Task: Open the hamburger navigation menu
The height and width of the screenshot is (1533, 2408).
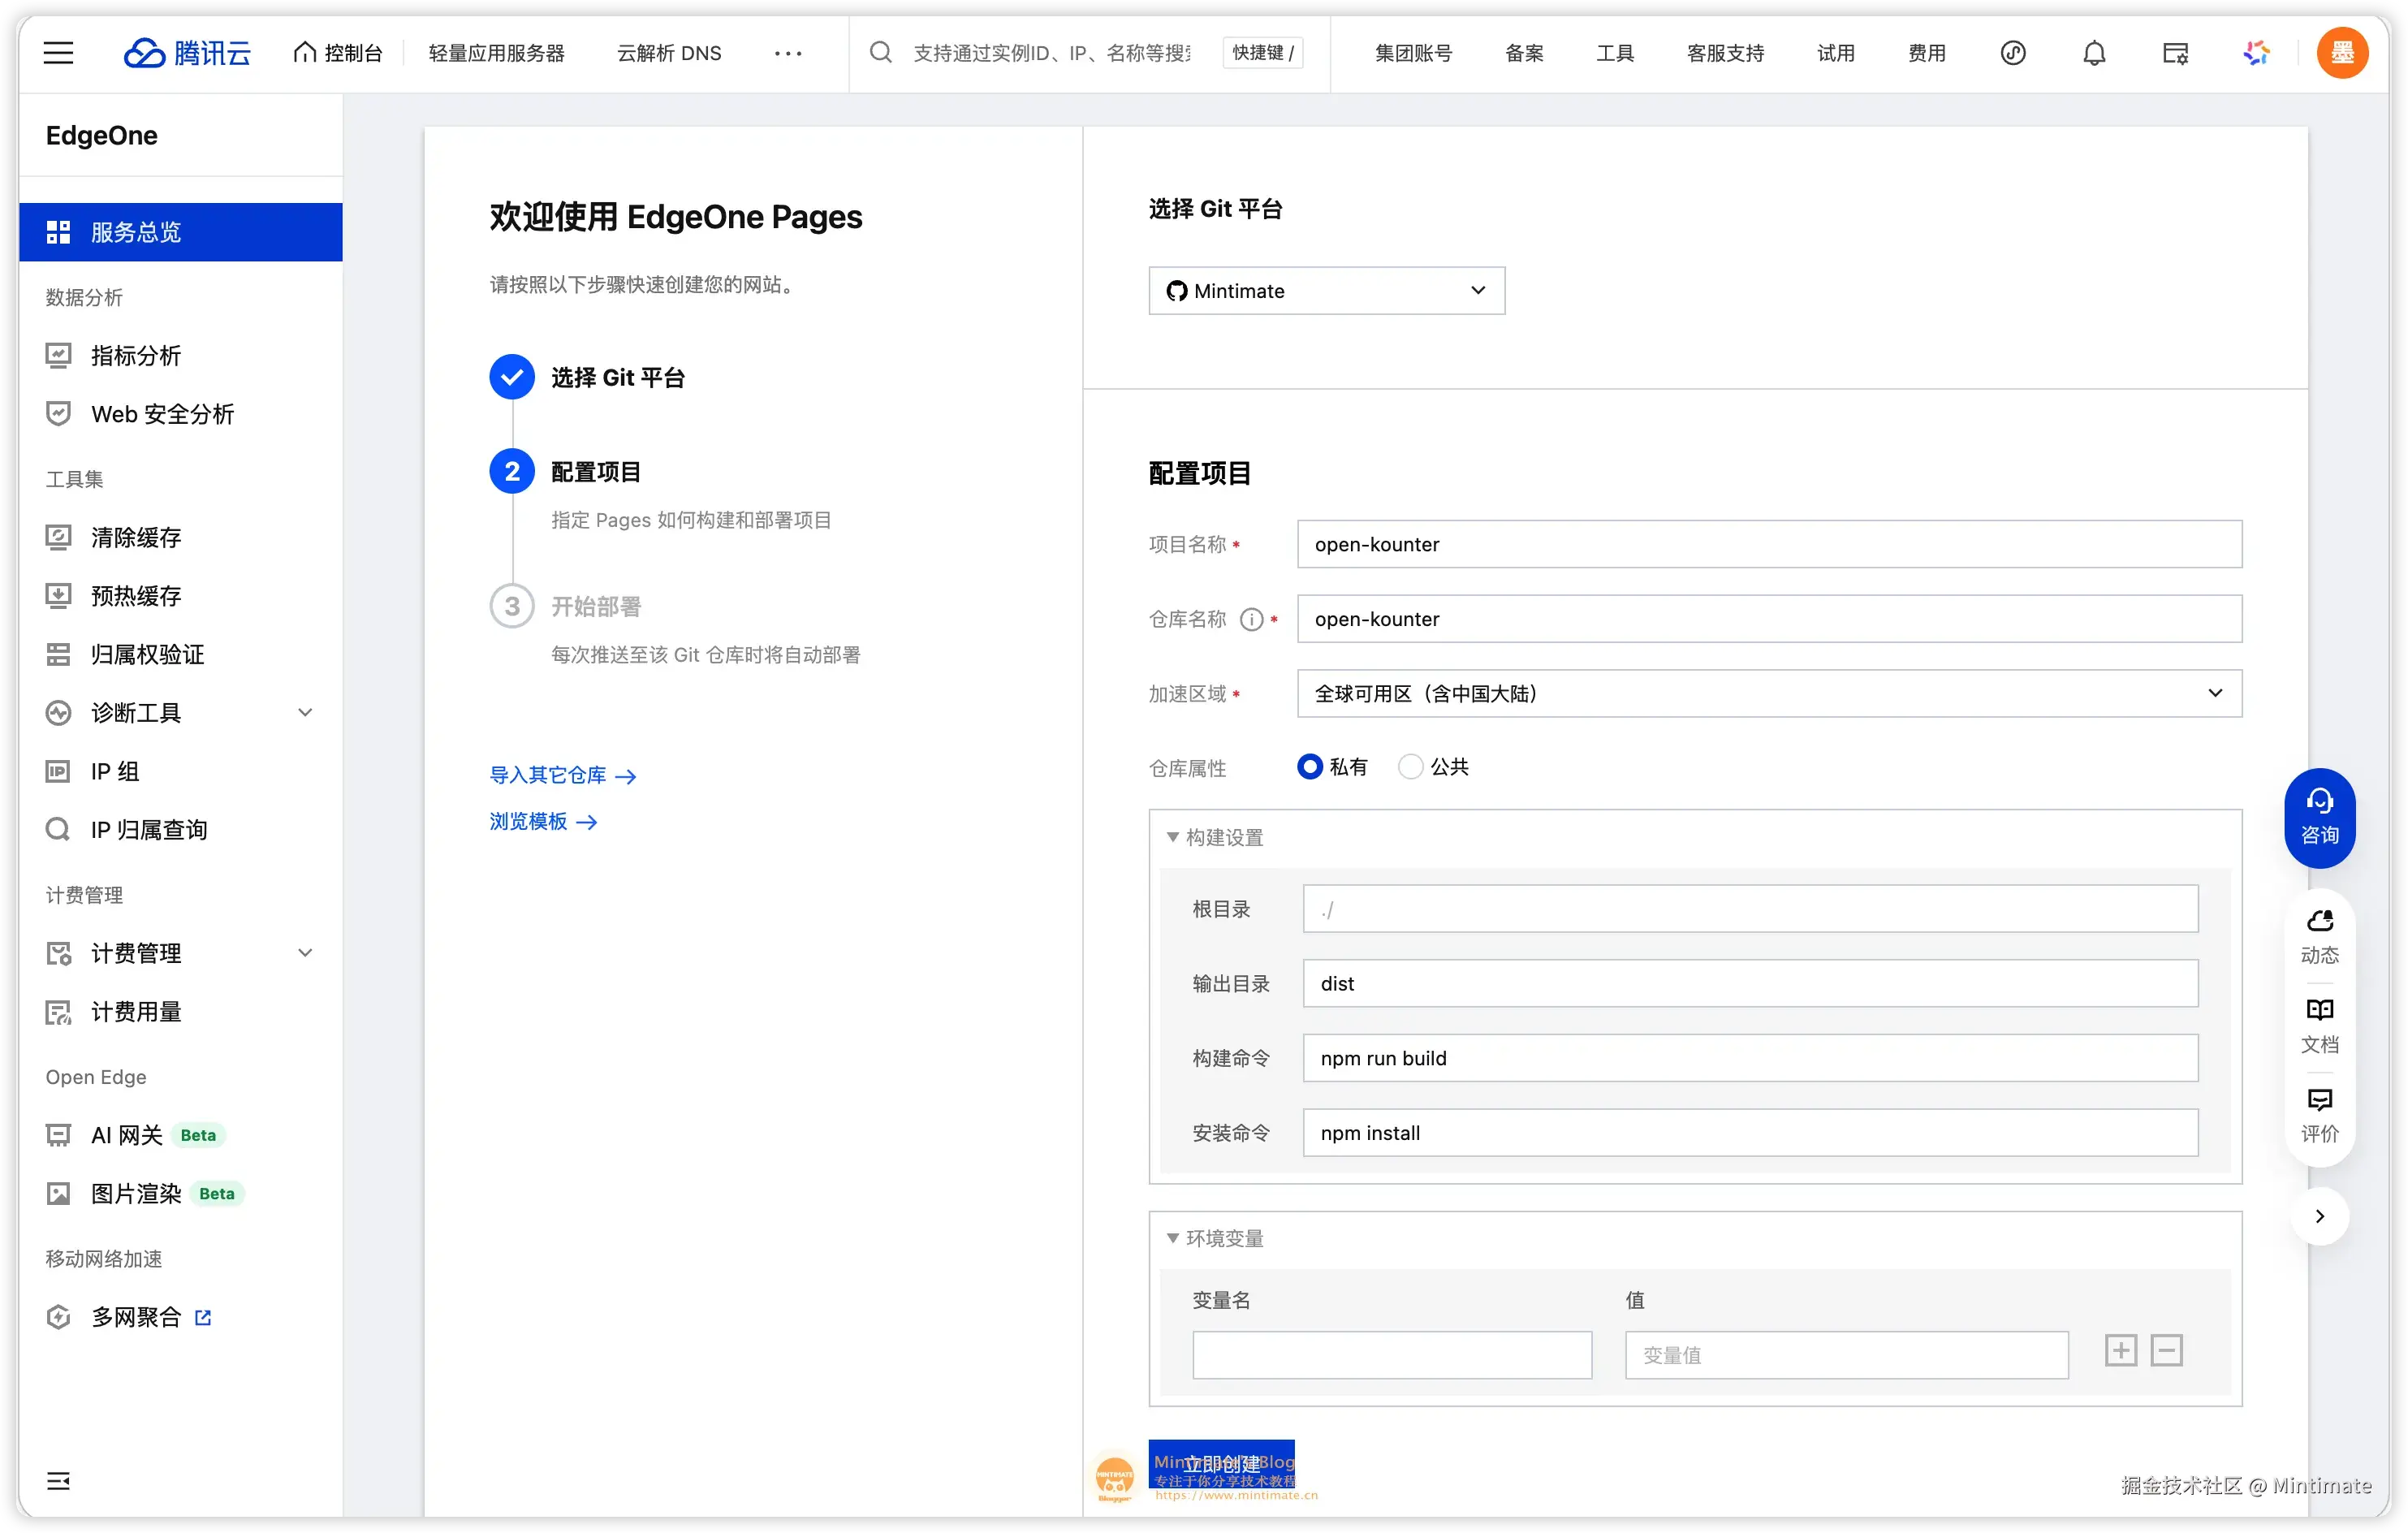Action: tap(58, 52)
